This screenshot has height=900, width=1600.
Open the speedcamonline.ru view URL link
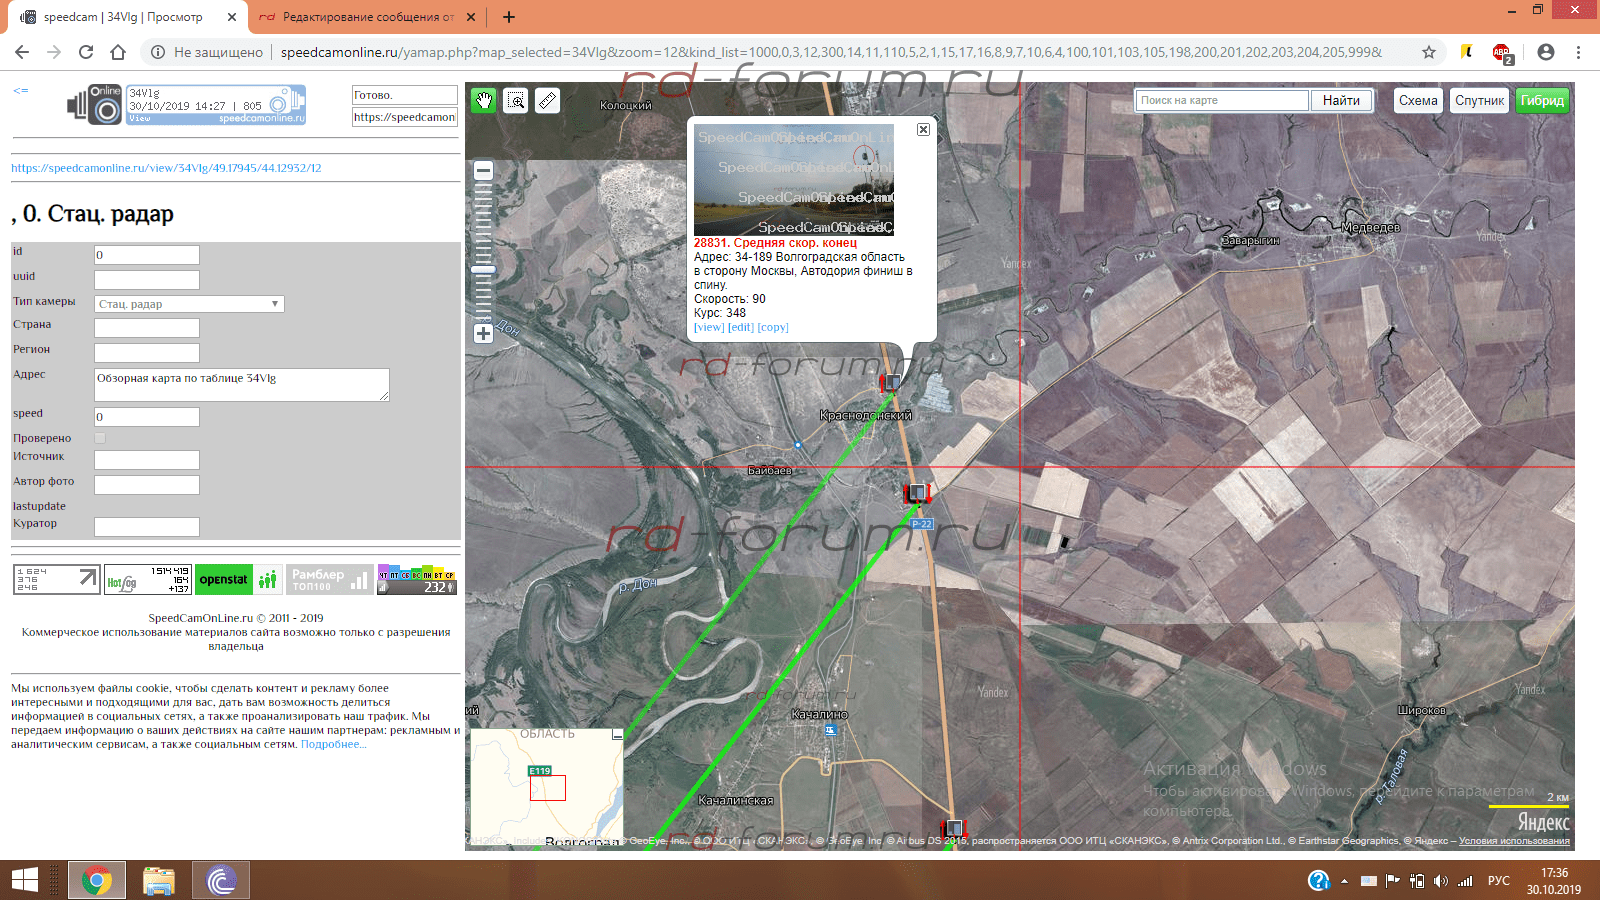pos(166,168)
